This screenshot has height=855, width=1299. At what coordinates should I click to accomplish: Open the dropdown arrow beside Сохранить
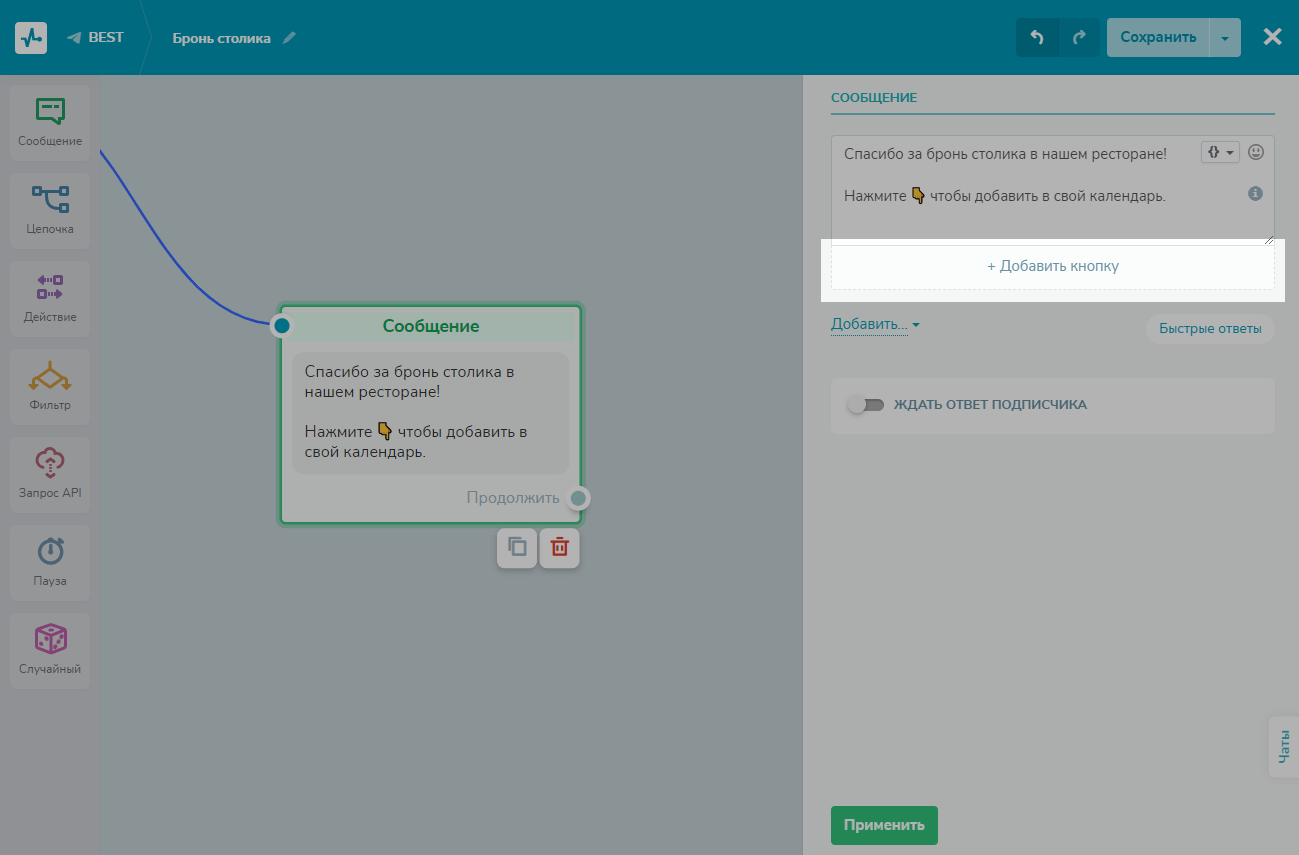point(1225,38)
